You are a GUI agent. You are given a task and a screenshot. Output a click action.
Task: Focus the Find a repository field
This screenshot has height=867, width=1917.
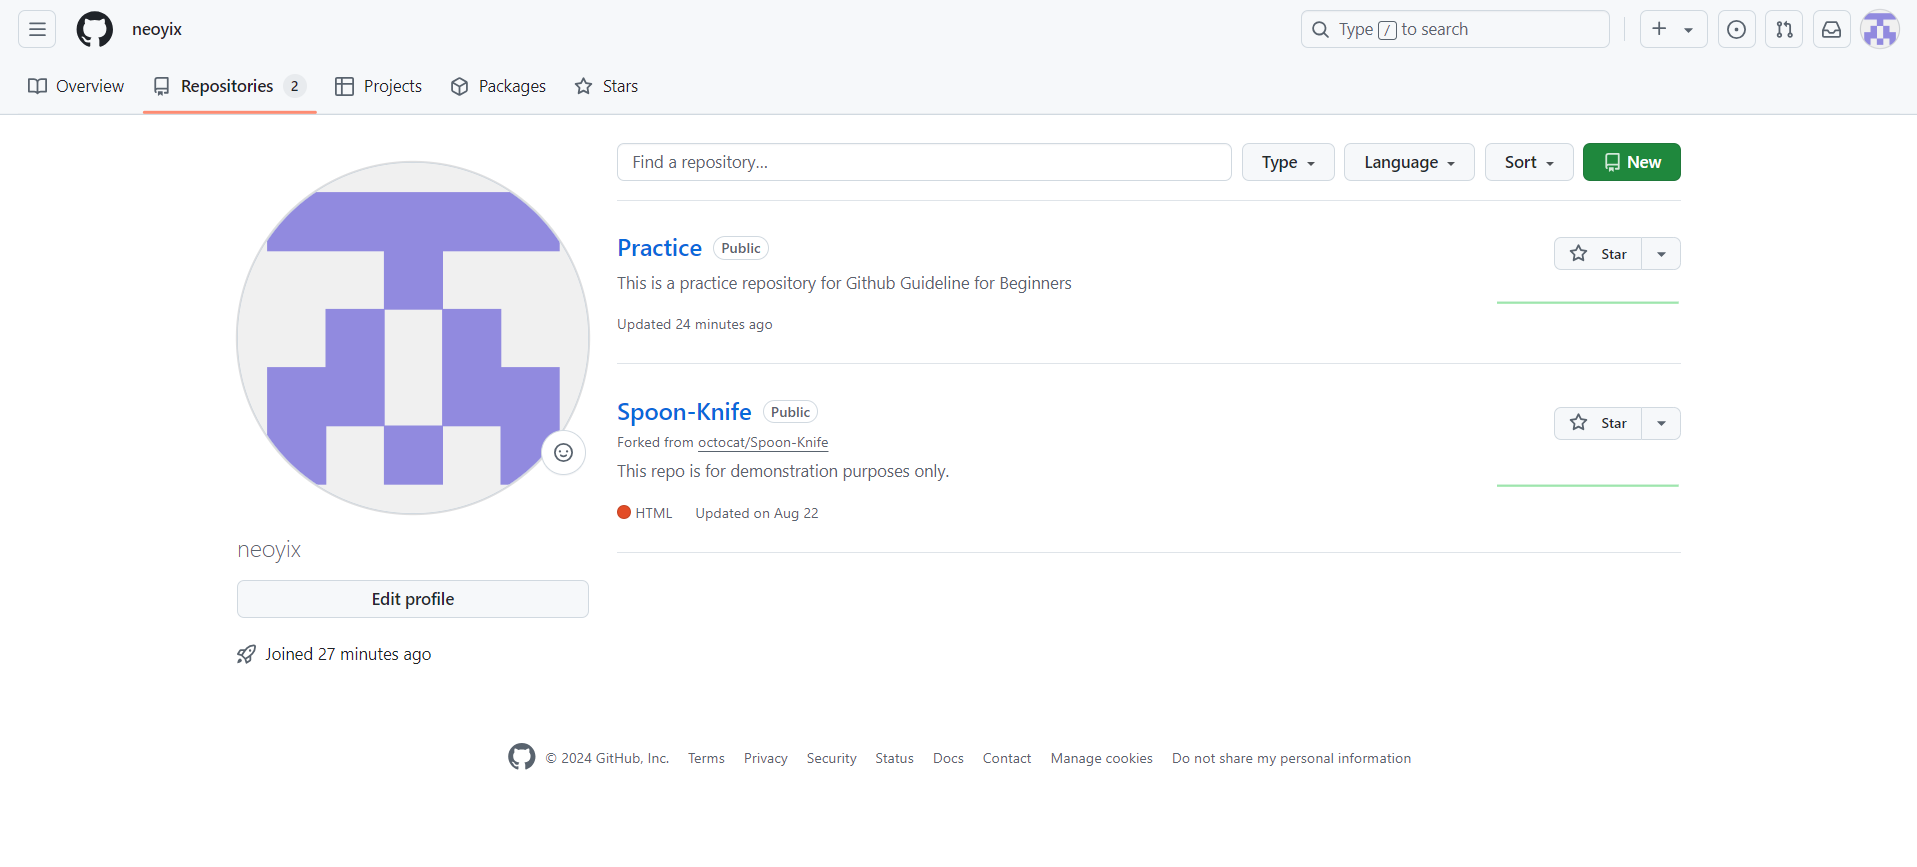point(924,162)
